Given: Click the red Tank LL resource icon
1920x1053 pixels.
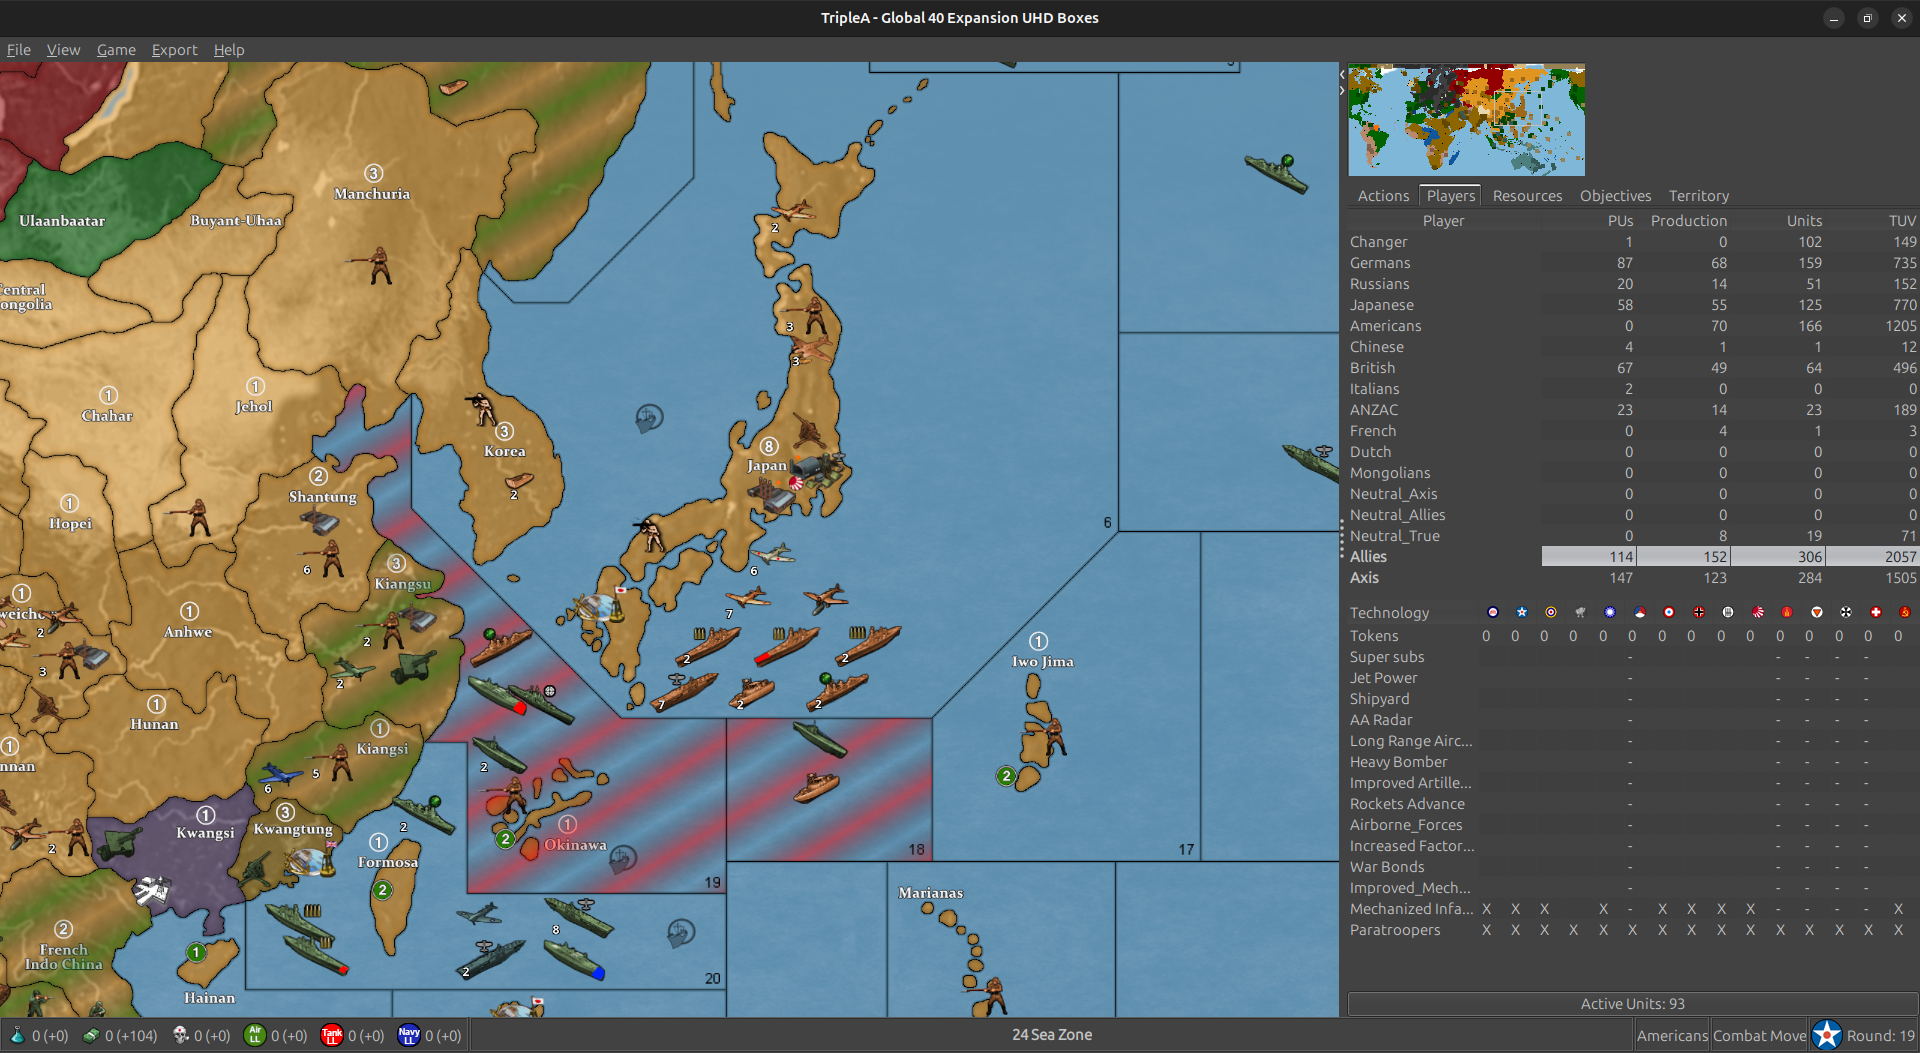Looking at the screenshot, I should (332, 1035).
